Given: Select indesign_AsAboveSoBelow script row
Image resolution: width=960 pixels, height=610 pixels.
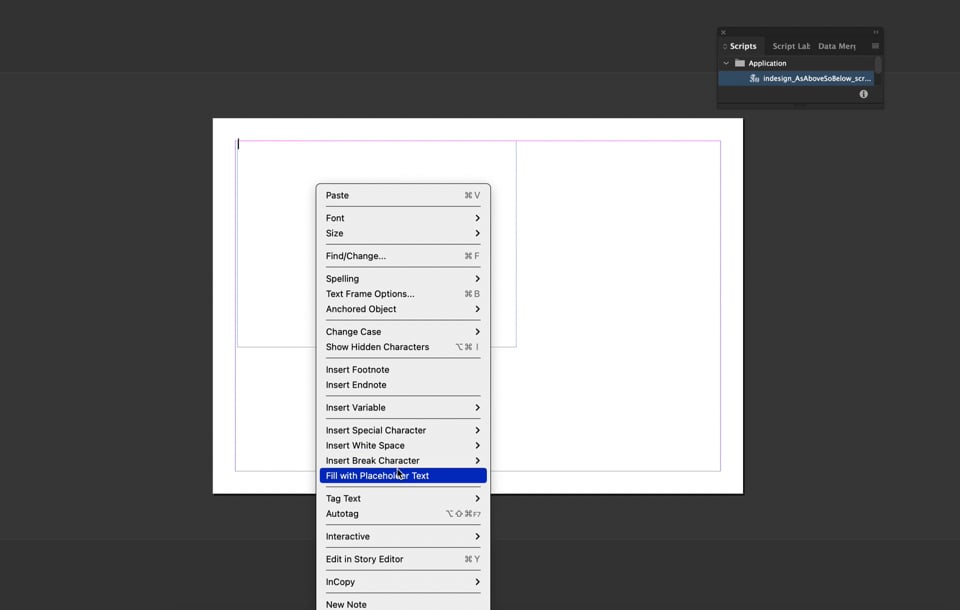Looking at the screenshot, I should tap(796, 78).
